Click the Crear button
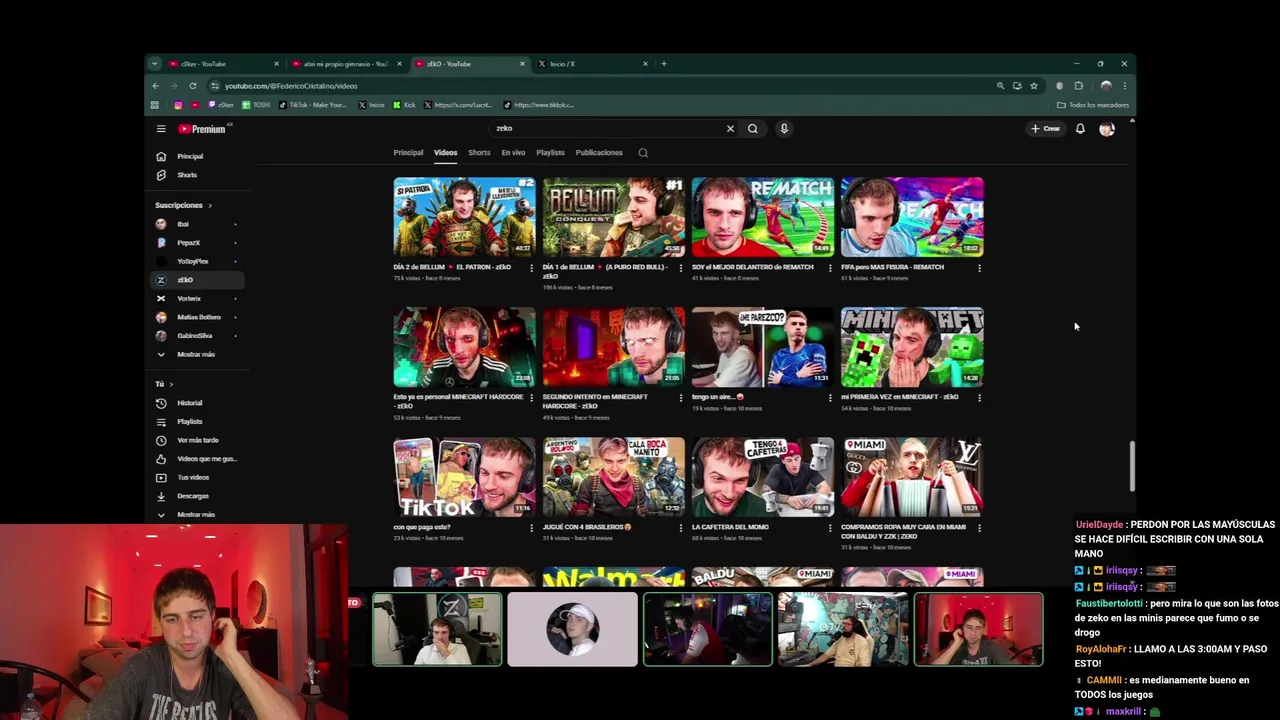Image resolution: width=1280 pixels, height=720 pixels. click(x=1045, y=128)
